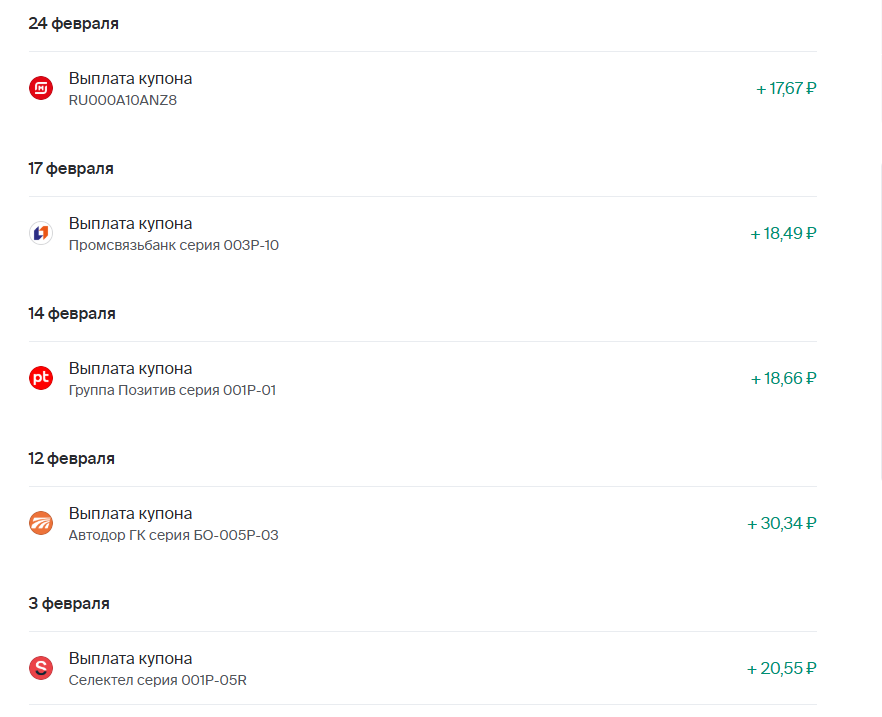Select the 24 февраля date header
Screen dimensions: 882x717
pyautogui.click(x=74, y=24)
